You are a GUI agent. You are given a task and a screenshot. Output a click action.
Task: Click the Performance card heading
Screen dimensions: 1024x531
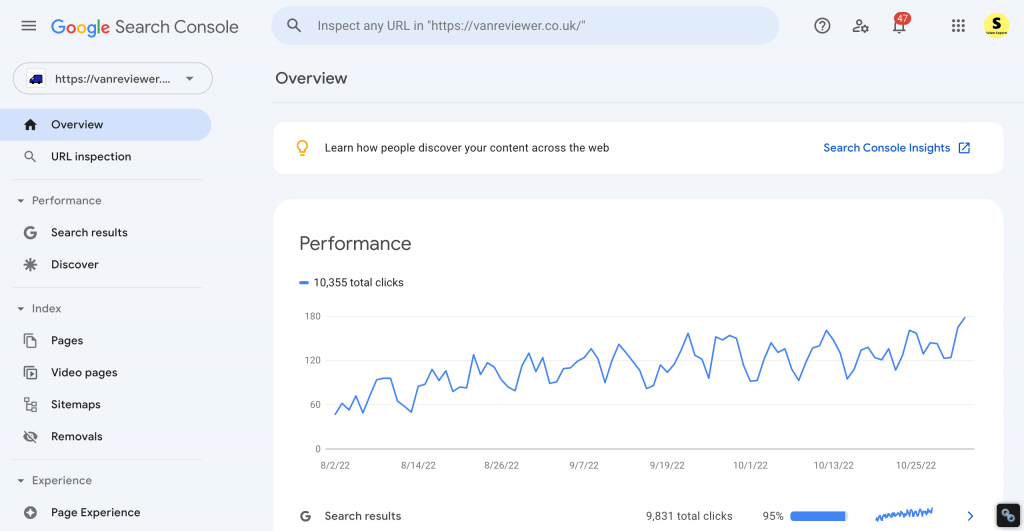(355, 244)
